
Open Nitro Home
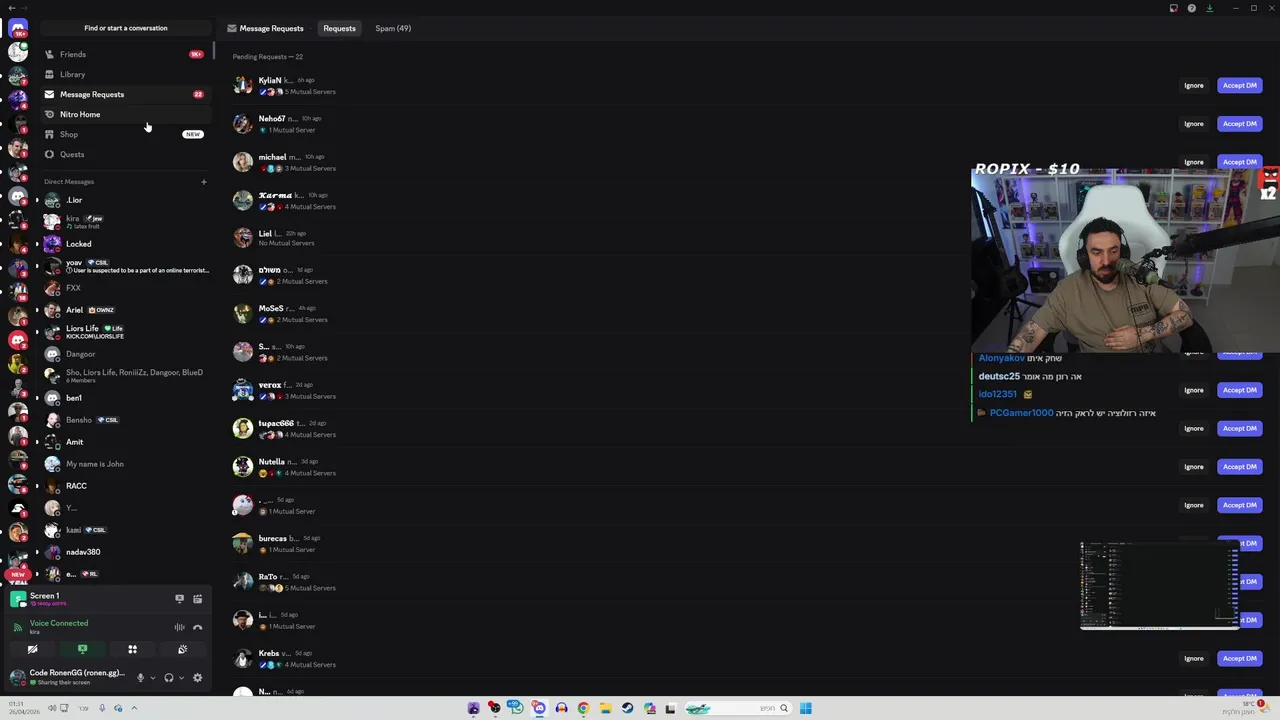125,114
